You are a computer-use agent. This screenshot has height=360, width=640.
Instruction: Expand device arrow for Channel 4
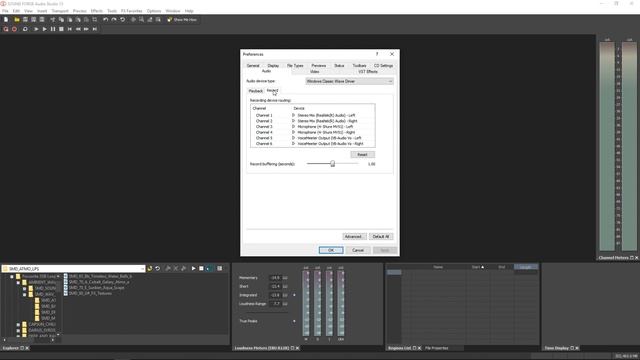293,133
